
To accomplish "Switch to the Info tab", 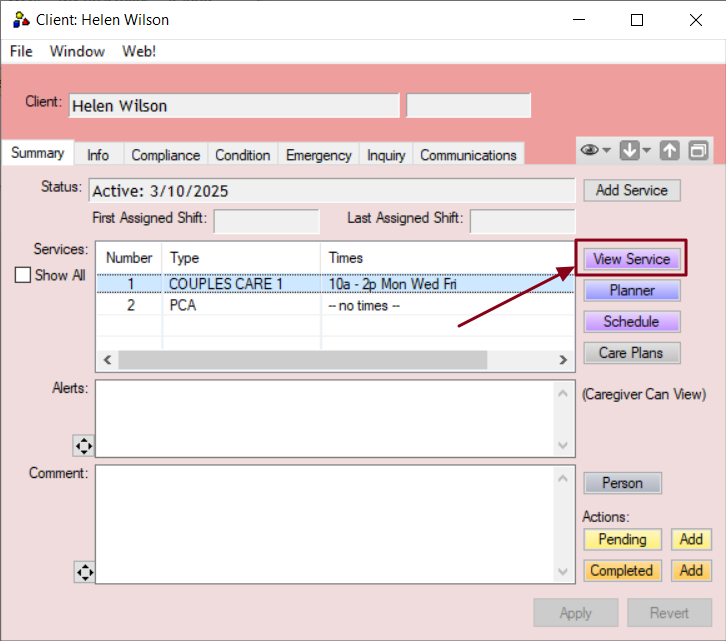I will point(98,155).
